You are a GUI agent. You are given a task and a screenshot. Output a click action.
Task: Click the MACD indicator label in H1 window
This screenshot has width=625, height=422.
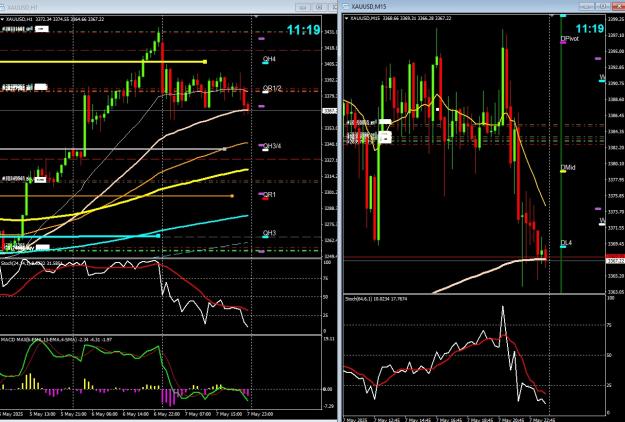[56, 340]
